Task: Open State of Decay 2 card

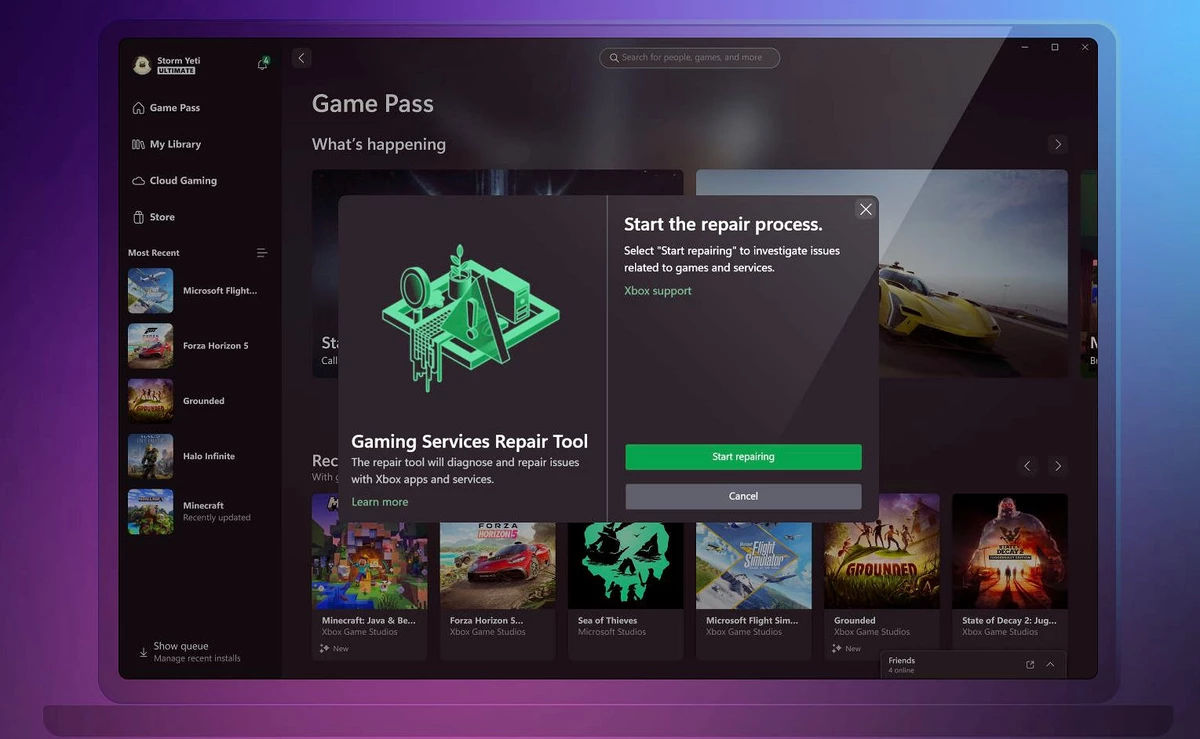Action: tap(1010, 576)
